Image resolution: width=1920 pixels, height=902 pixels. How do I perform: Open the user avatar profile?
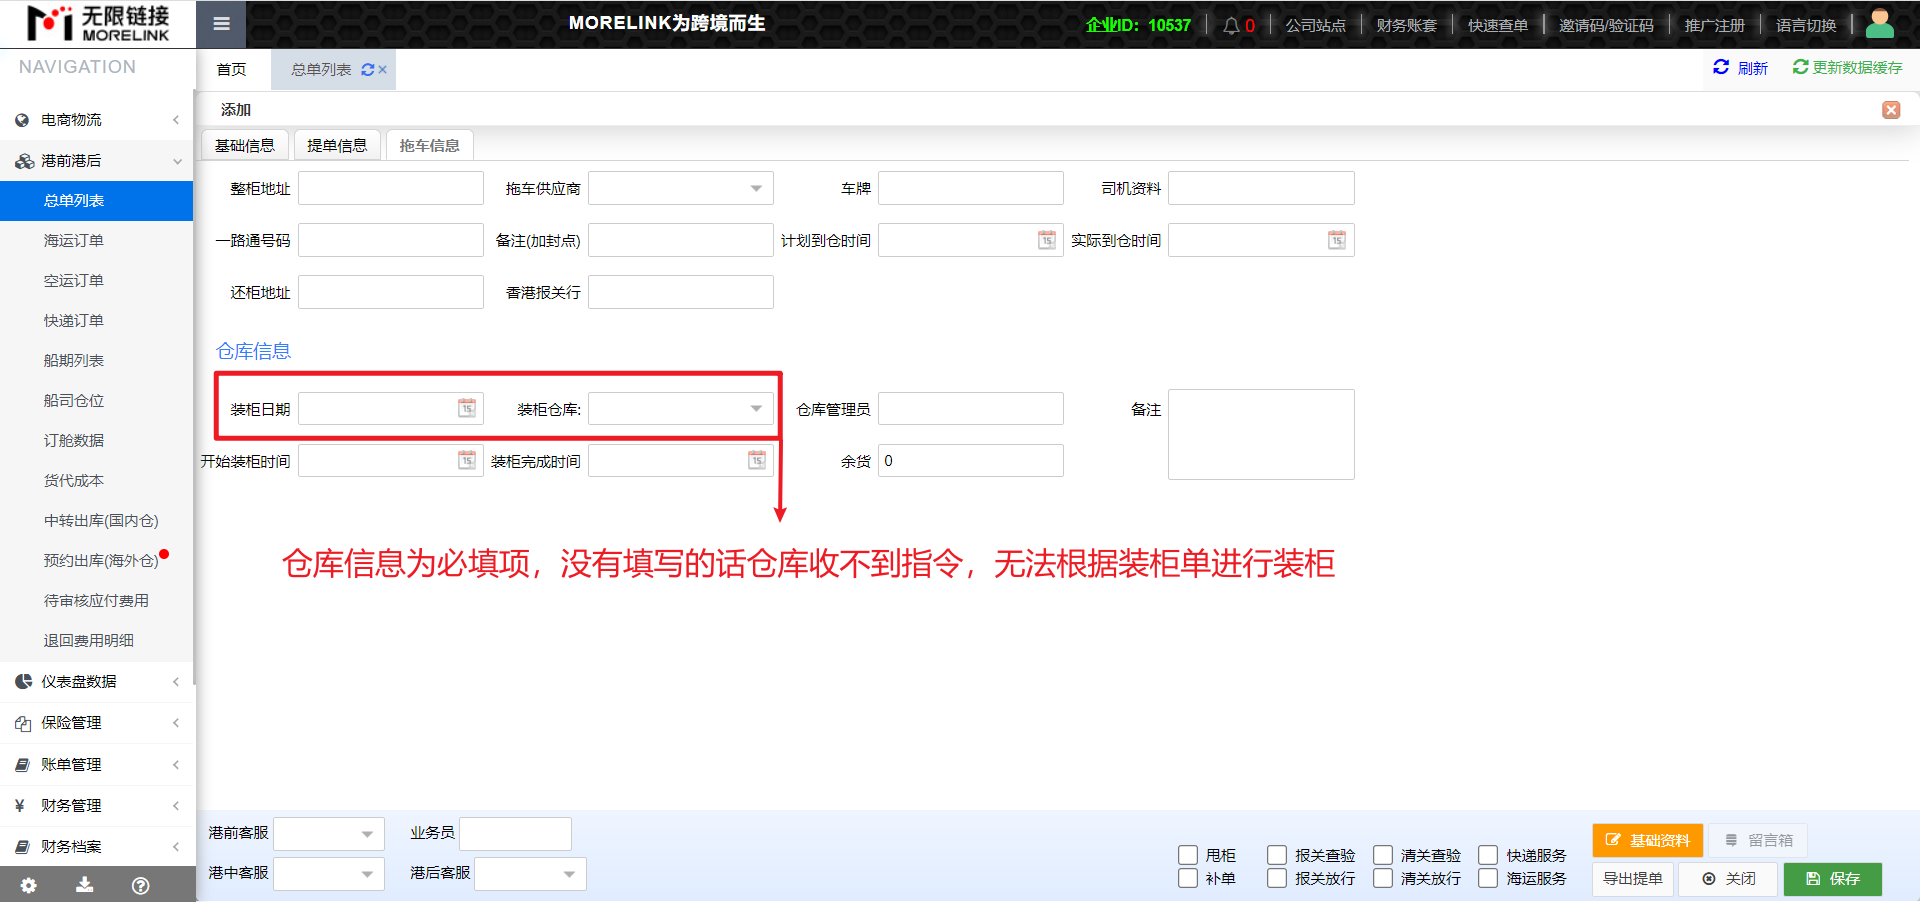tap(1879, 24)
